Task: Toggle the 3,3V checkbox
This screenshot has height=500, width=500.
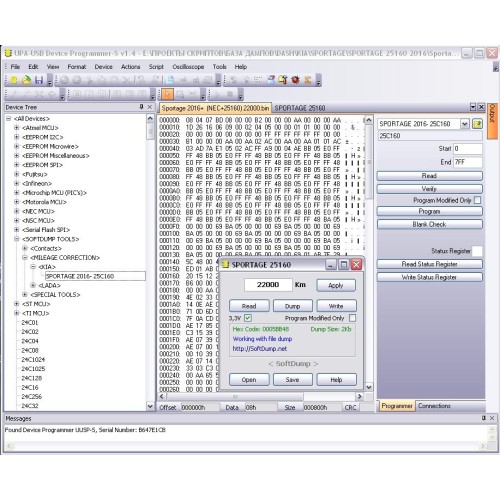Action: pyautogui.click(x=248, y=318)
